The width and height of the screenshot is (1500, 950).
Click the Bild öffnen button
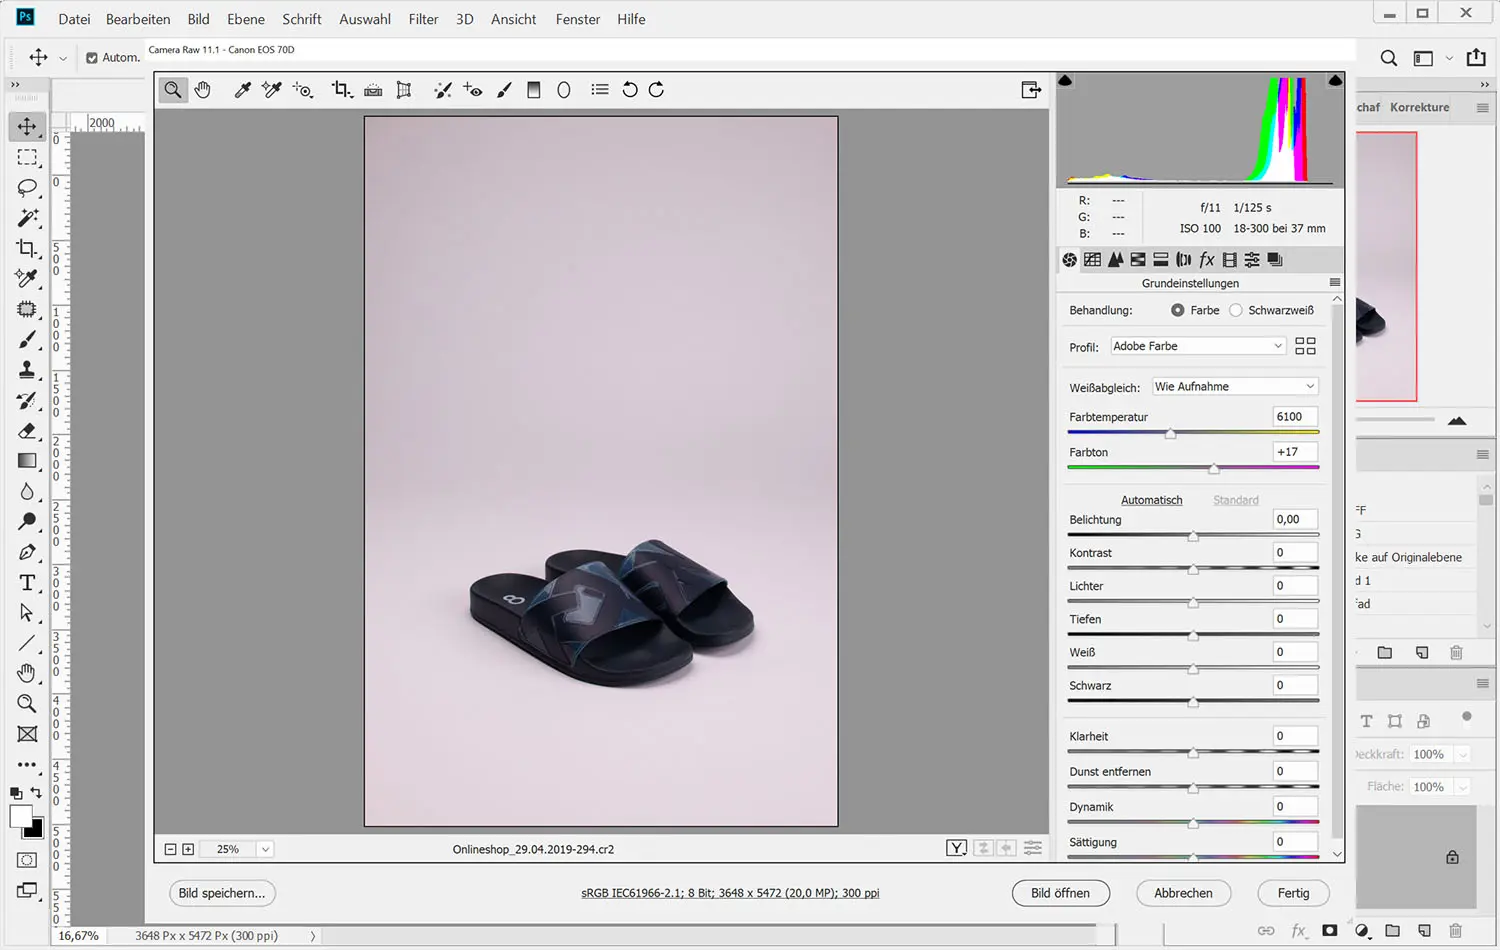click(x=1060, y=893)
